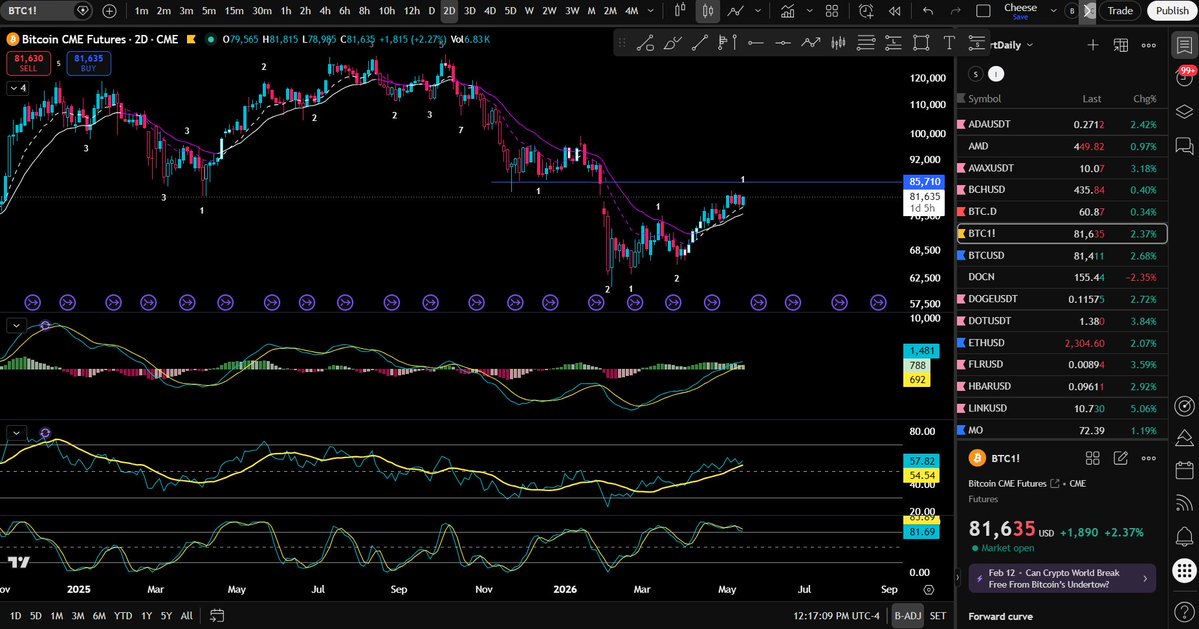Click the Trade button
This screenshot has height=629, width=1199.
pos(1120,11)
